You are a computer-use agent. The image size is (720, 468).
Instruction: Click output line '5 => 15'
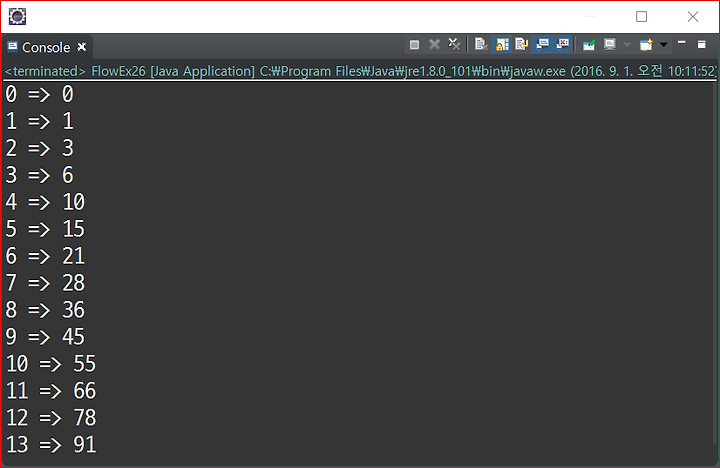tap(45, 229)
